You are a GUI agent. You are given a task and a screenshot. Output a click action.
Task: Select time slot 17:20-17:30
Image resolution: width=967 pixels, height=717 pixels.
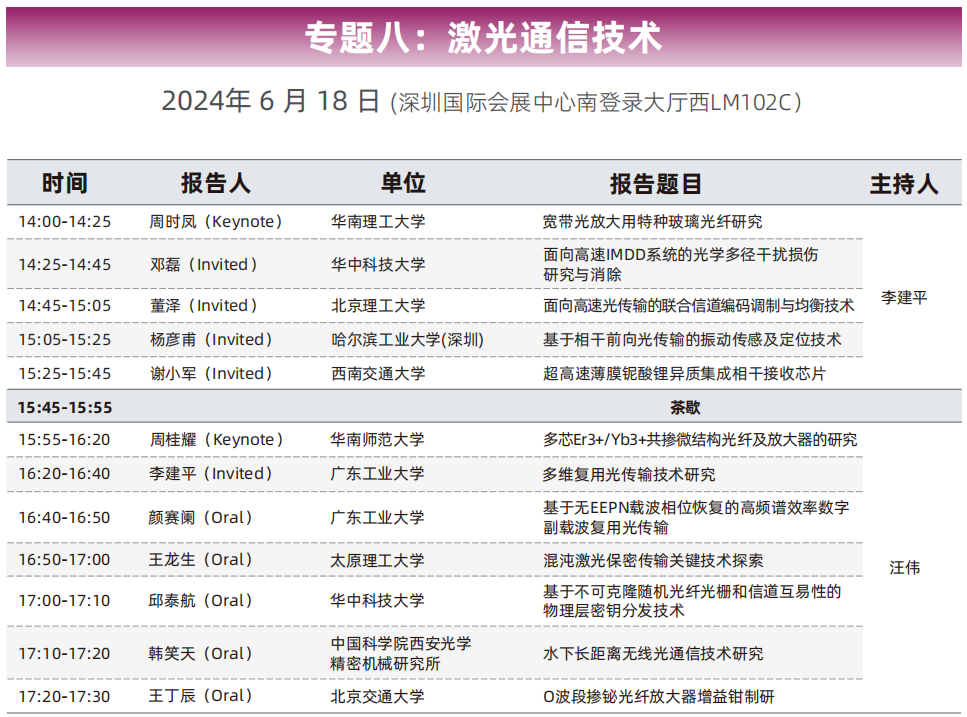pyautogui.click(x=65, y=697)
